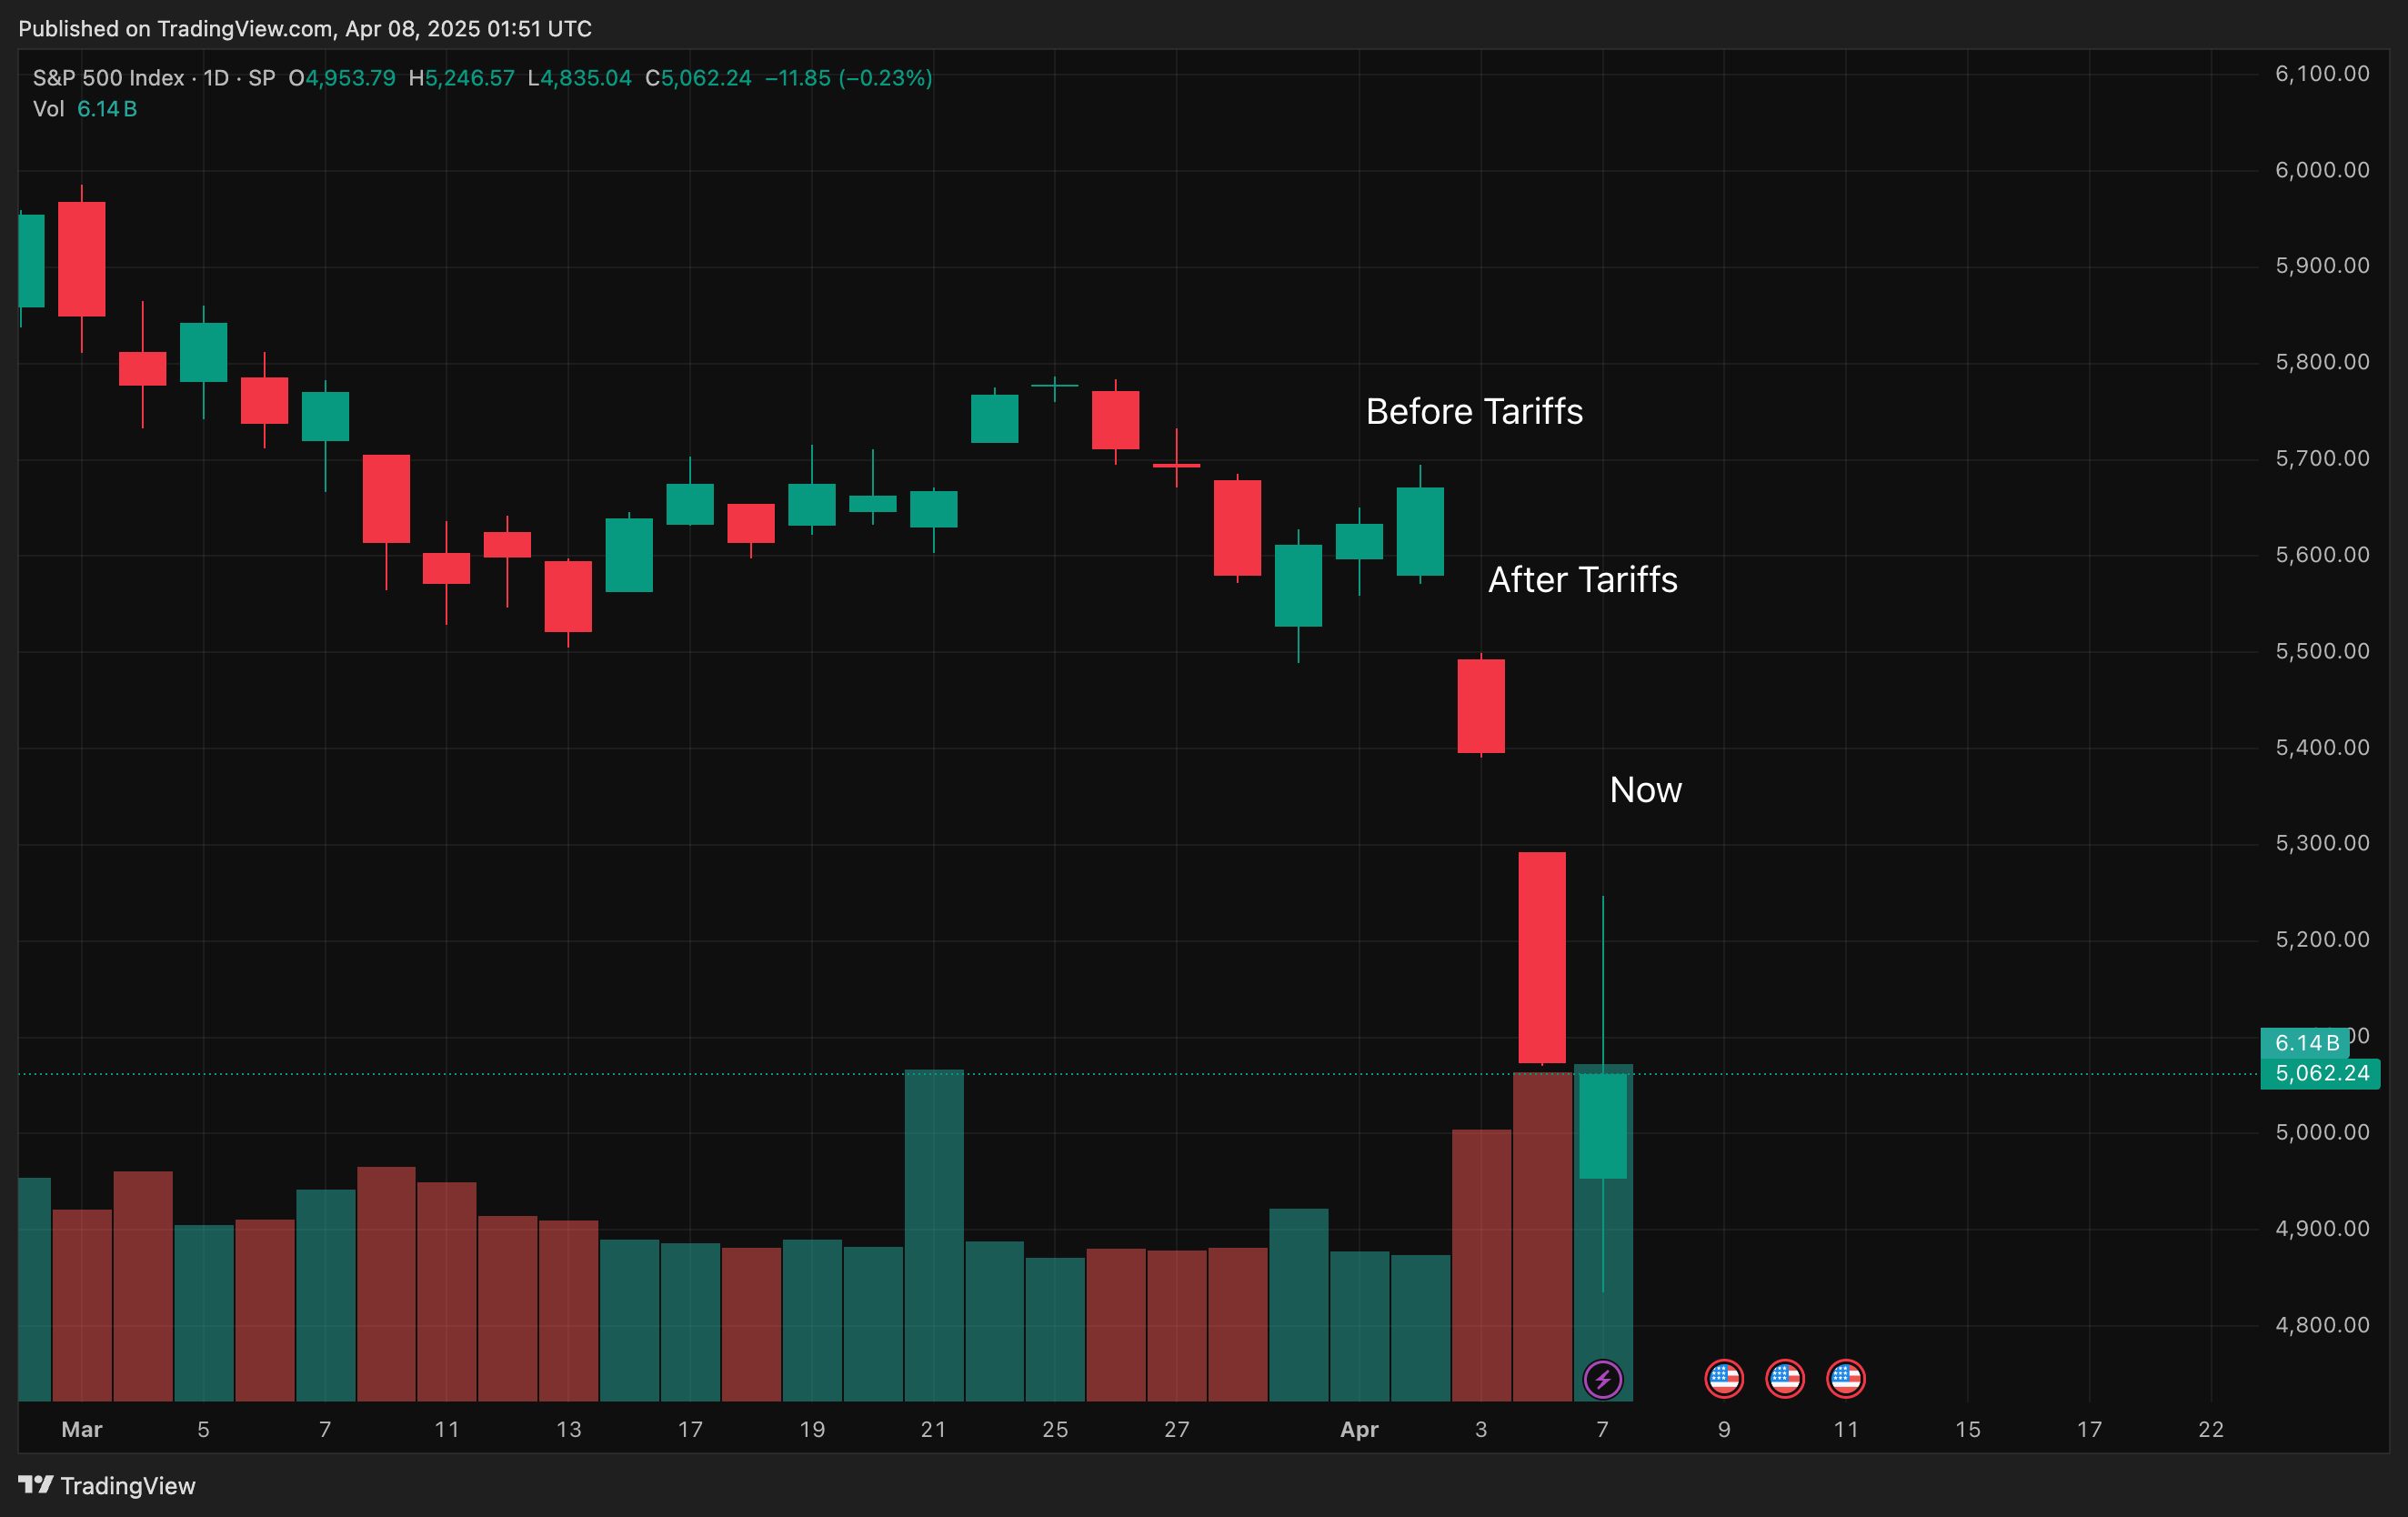
Task: Click the US flag icon above date 9
Action: coord(1723,1379)
